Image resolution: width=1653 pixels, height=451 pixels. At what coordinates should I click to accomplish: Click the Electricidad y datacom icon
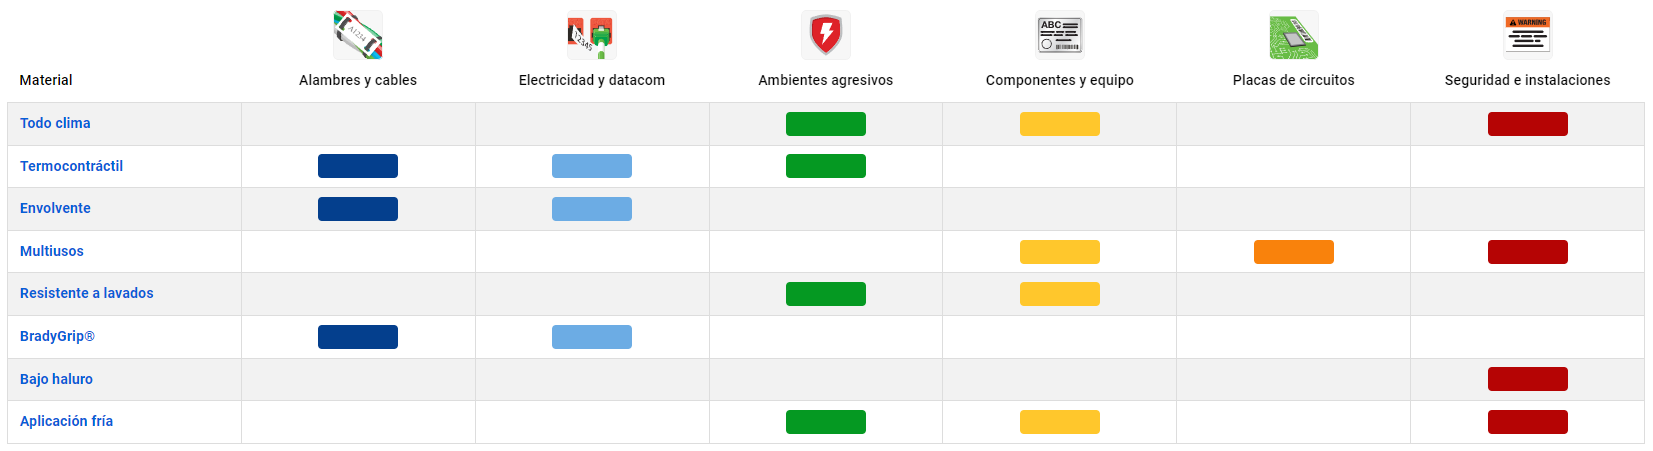[x=592, y=35]
